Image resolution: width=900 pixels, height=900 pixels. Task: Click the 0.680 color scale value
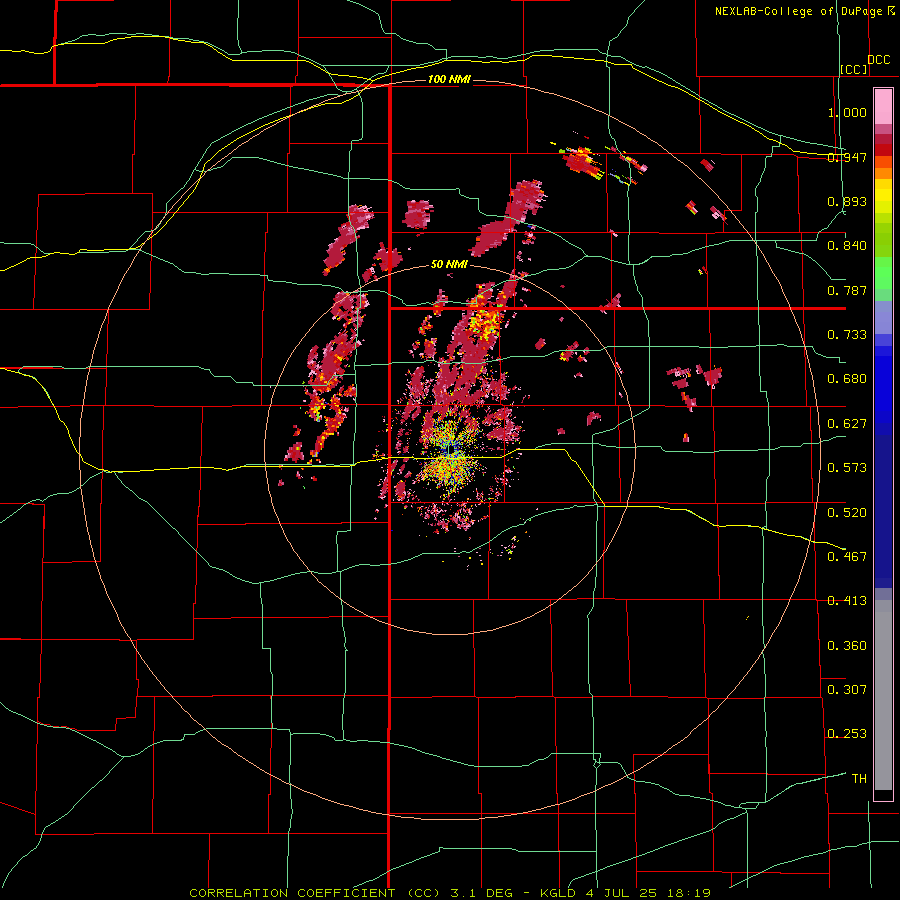[847, 379]
